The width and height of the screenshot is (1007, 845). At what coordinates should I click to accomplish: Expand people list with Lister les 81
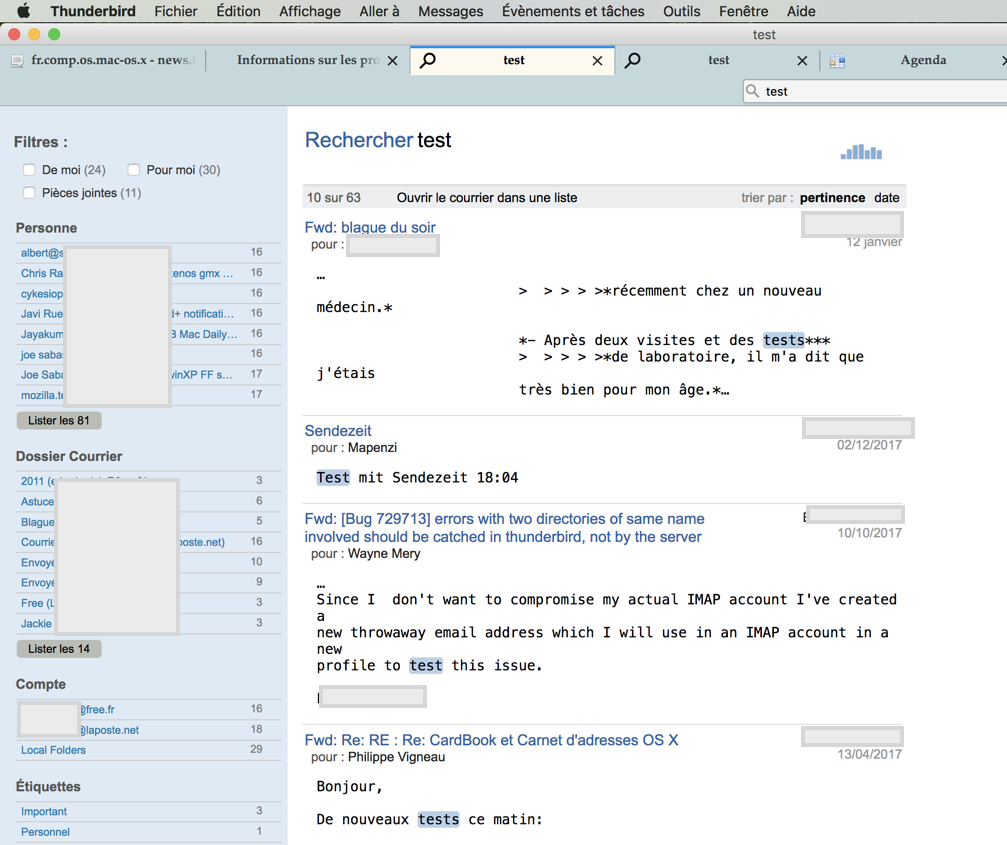pos(59,421)
